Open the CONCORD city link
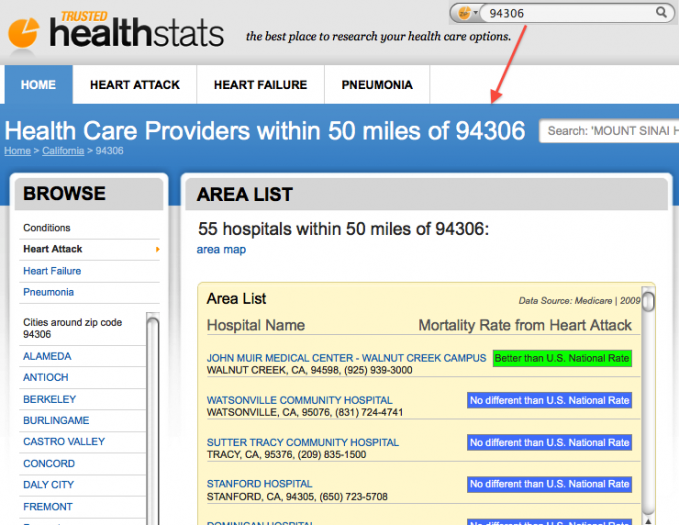Viewport: 679px width, 525px height. (x=49, y=463)
